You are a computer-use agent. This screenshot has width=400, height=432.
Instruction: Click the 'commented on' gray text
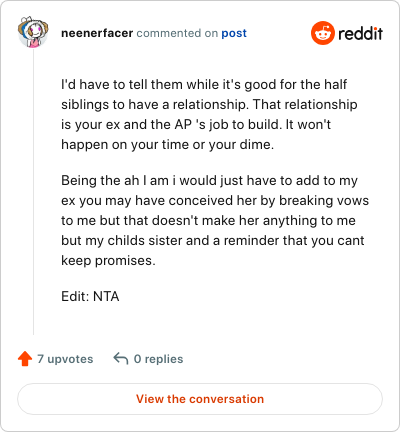coord(177,33)
